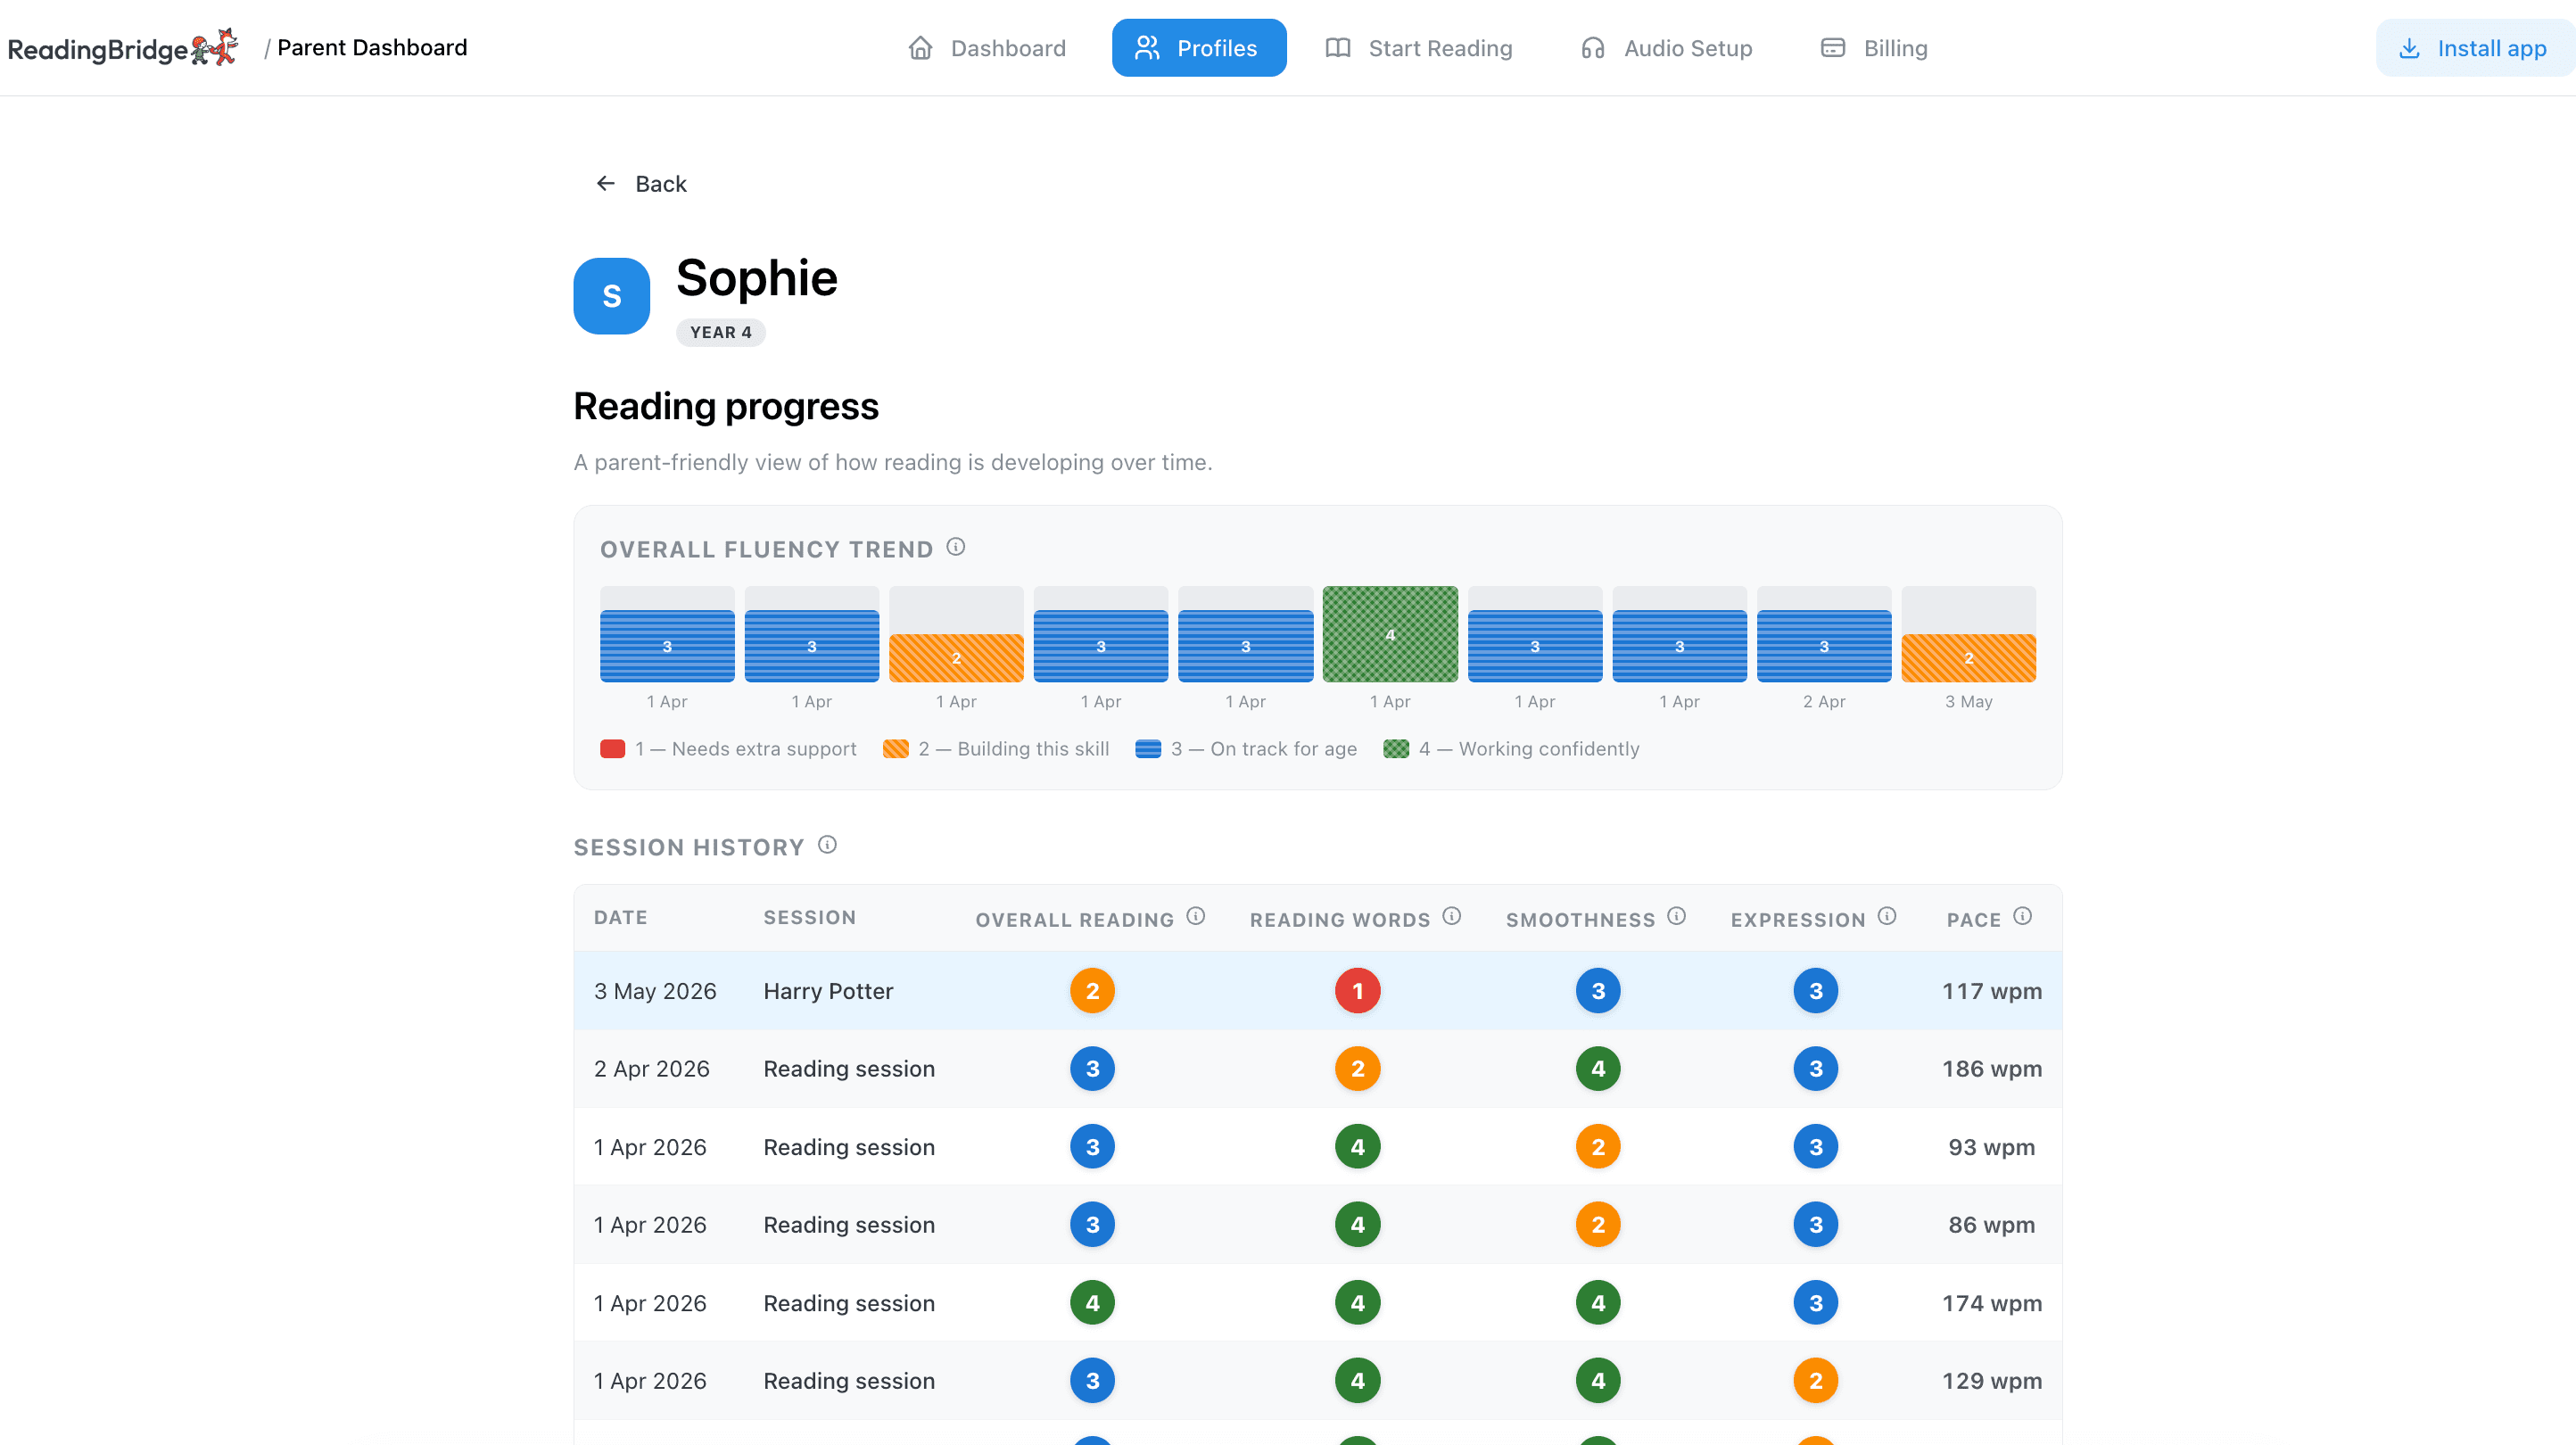2576x1445 pixels.
Task: Go to the Billing tab
Action: [1874, 48]
